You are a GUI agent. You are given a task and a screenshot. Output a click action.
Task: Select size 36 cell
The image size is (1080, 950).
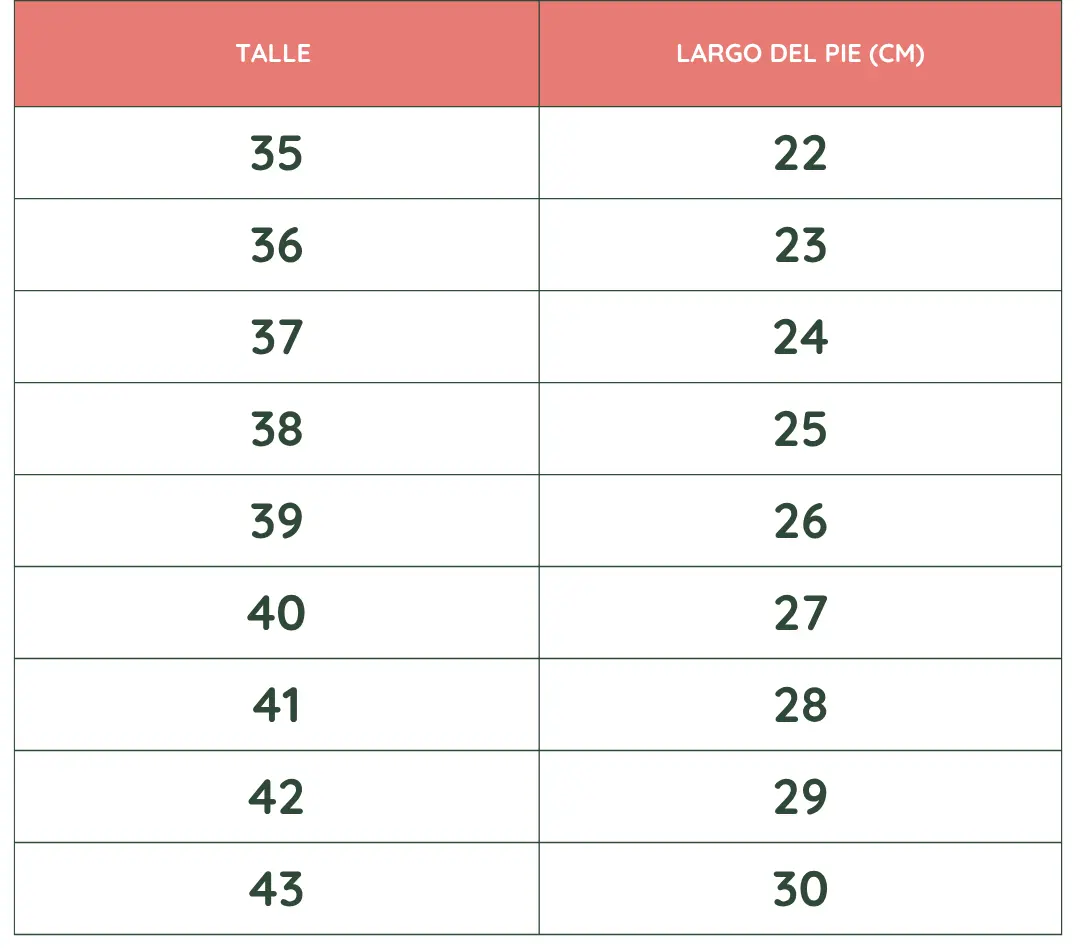click(x=276, y=245)
